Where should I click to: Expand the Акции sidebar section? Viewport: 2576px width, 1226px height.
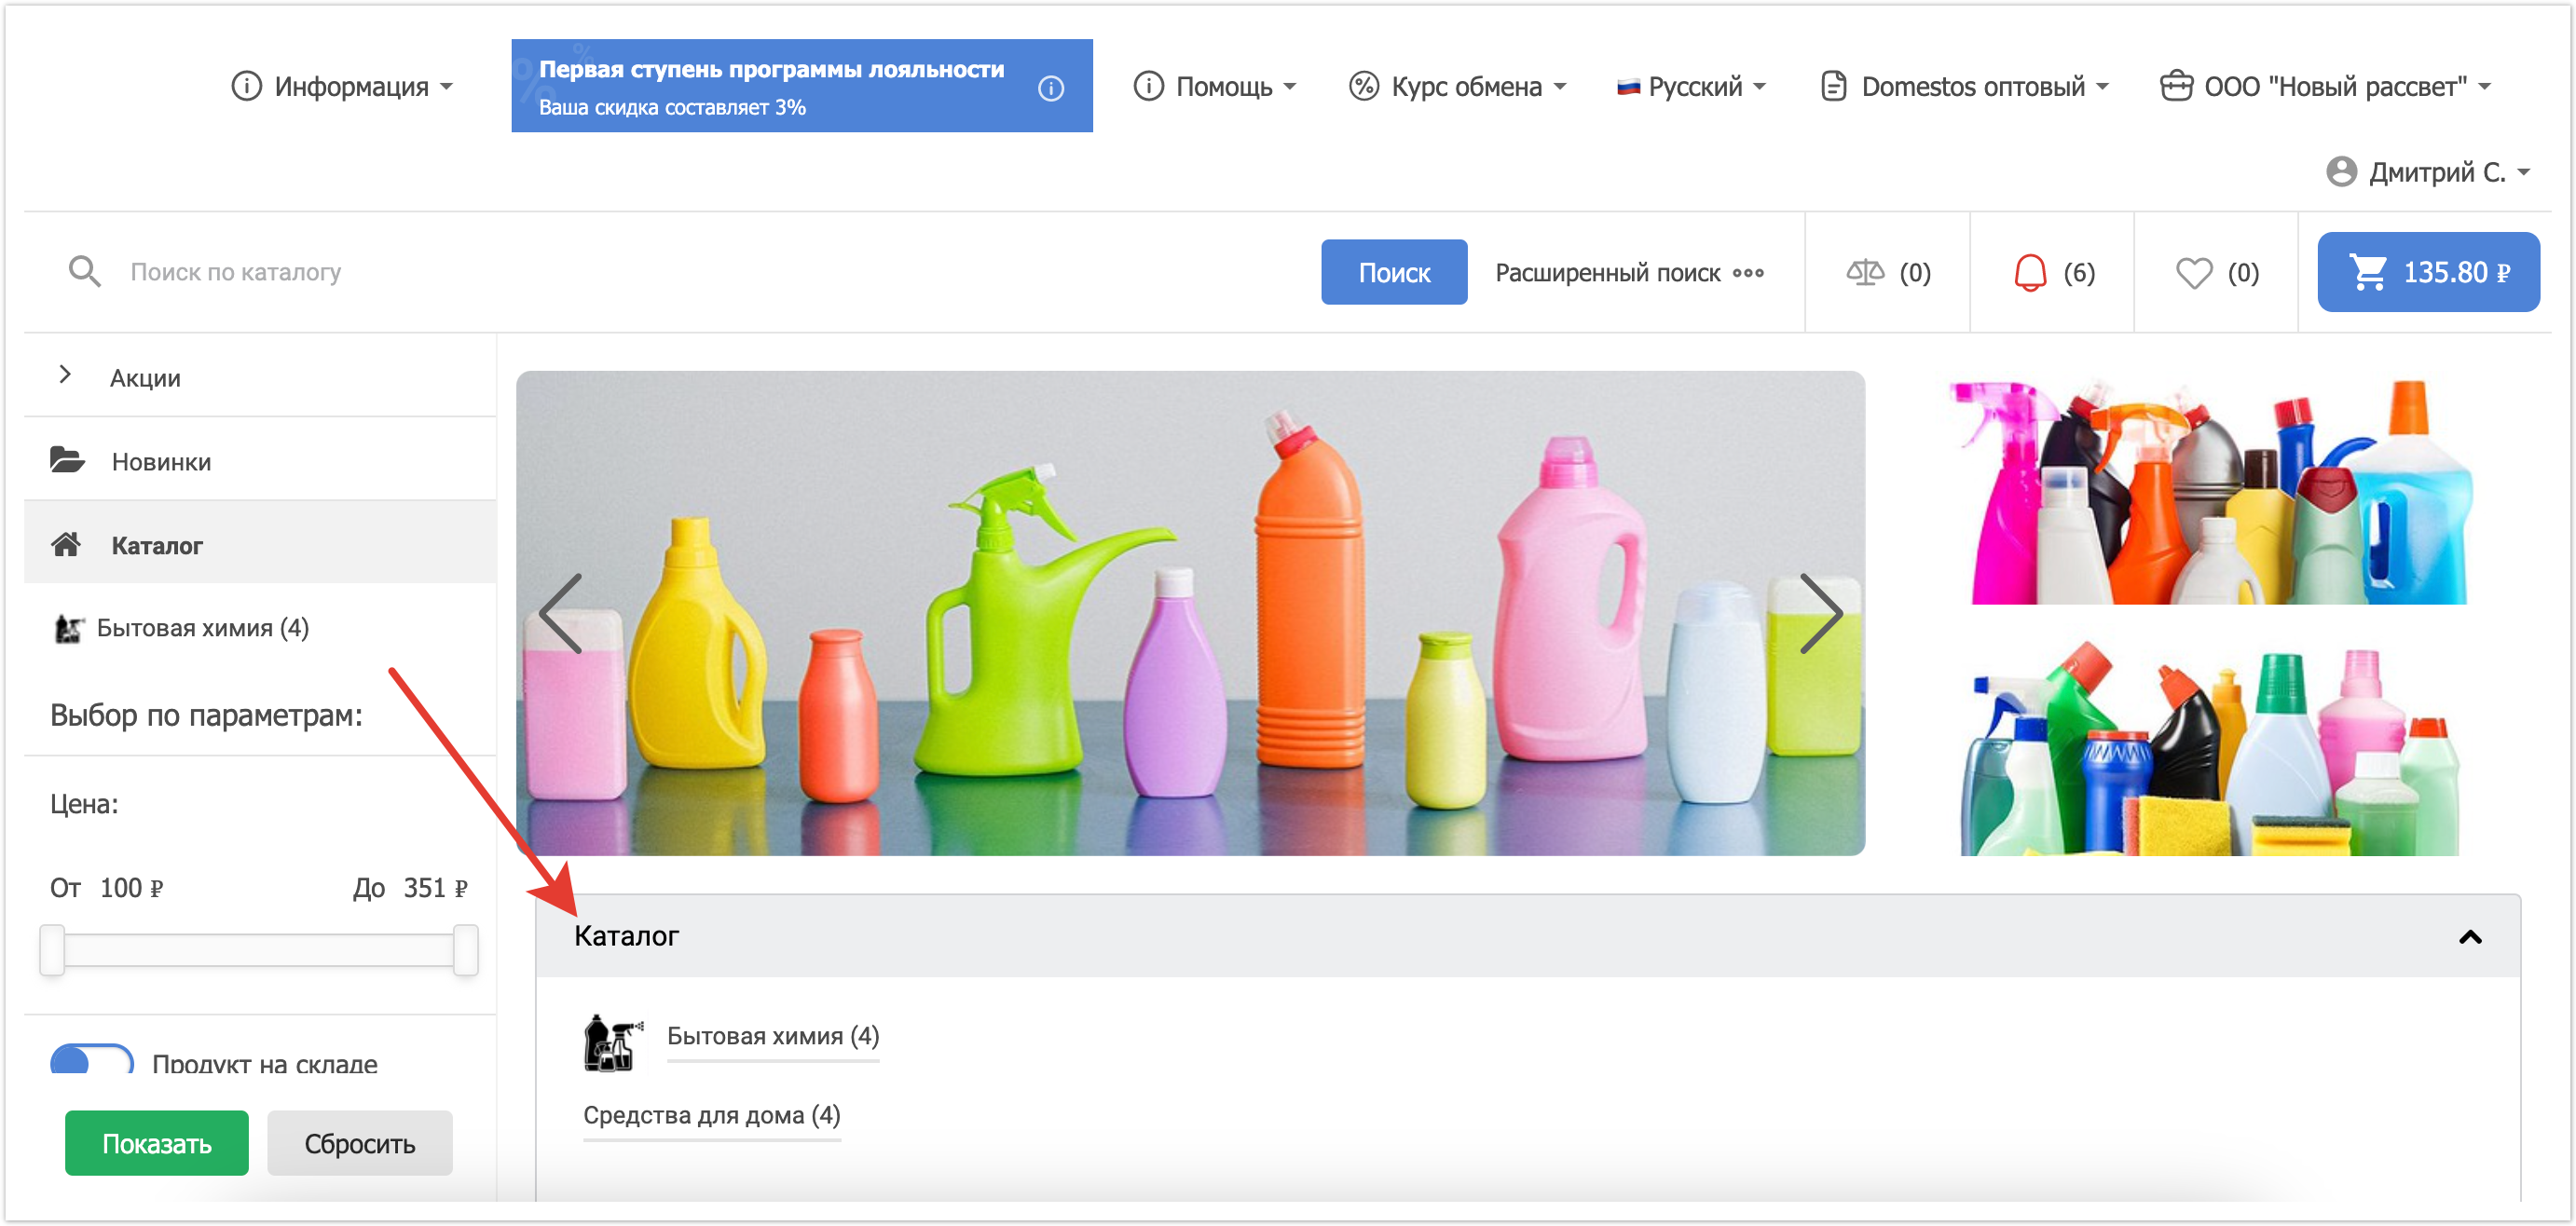pos(66,375)
